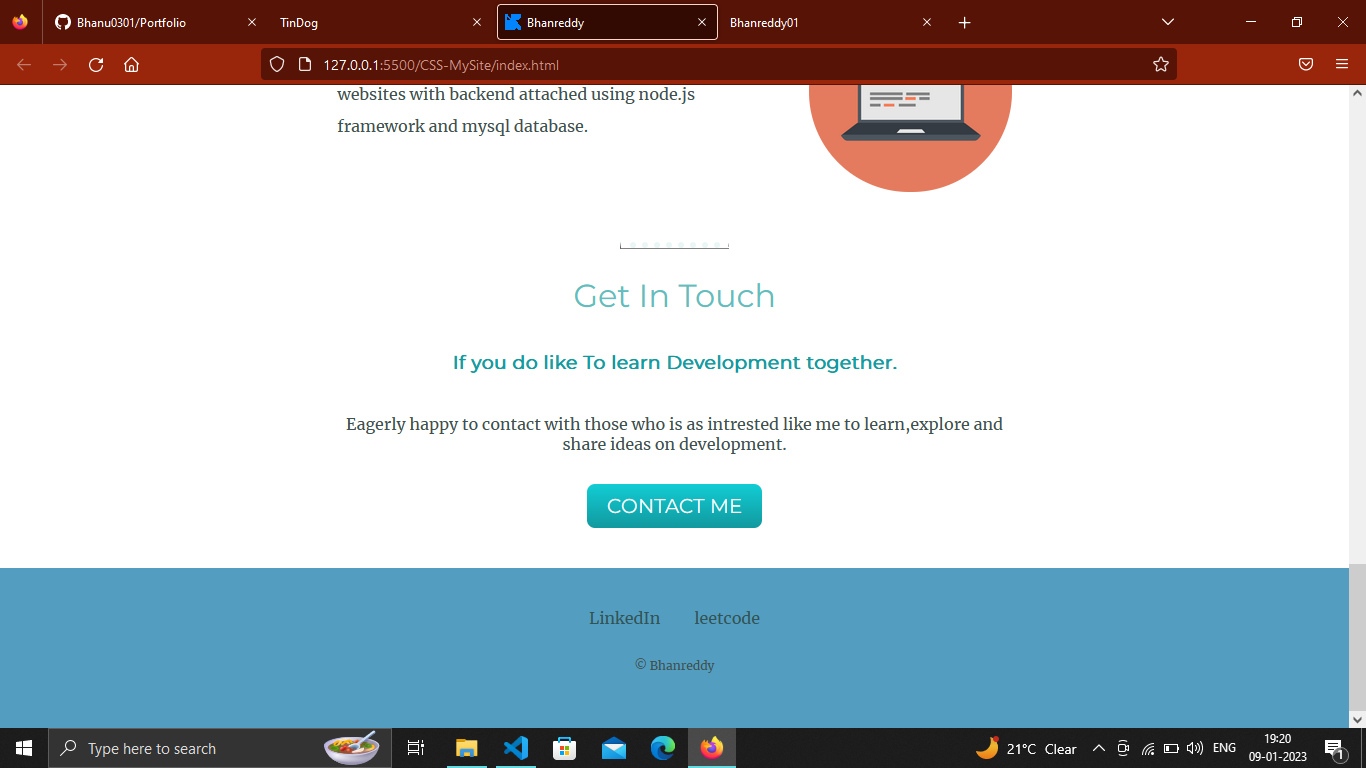
Task: Open the browser home page
Action: click(x=131, y=64)
